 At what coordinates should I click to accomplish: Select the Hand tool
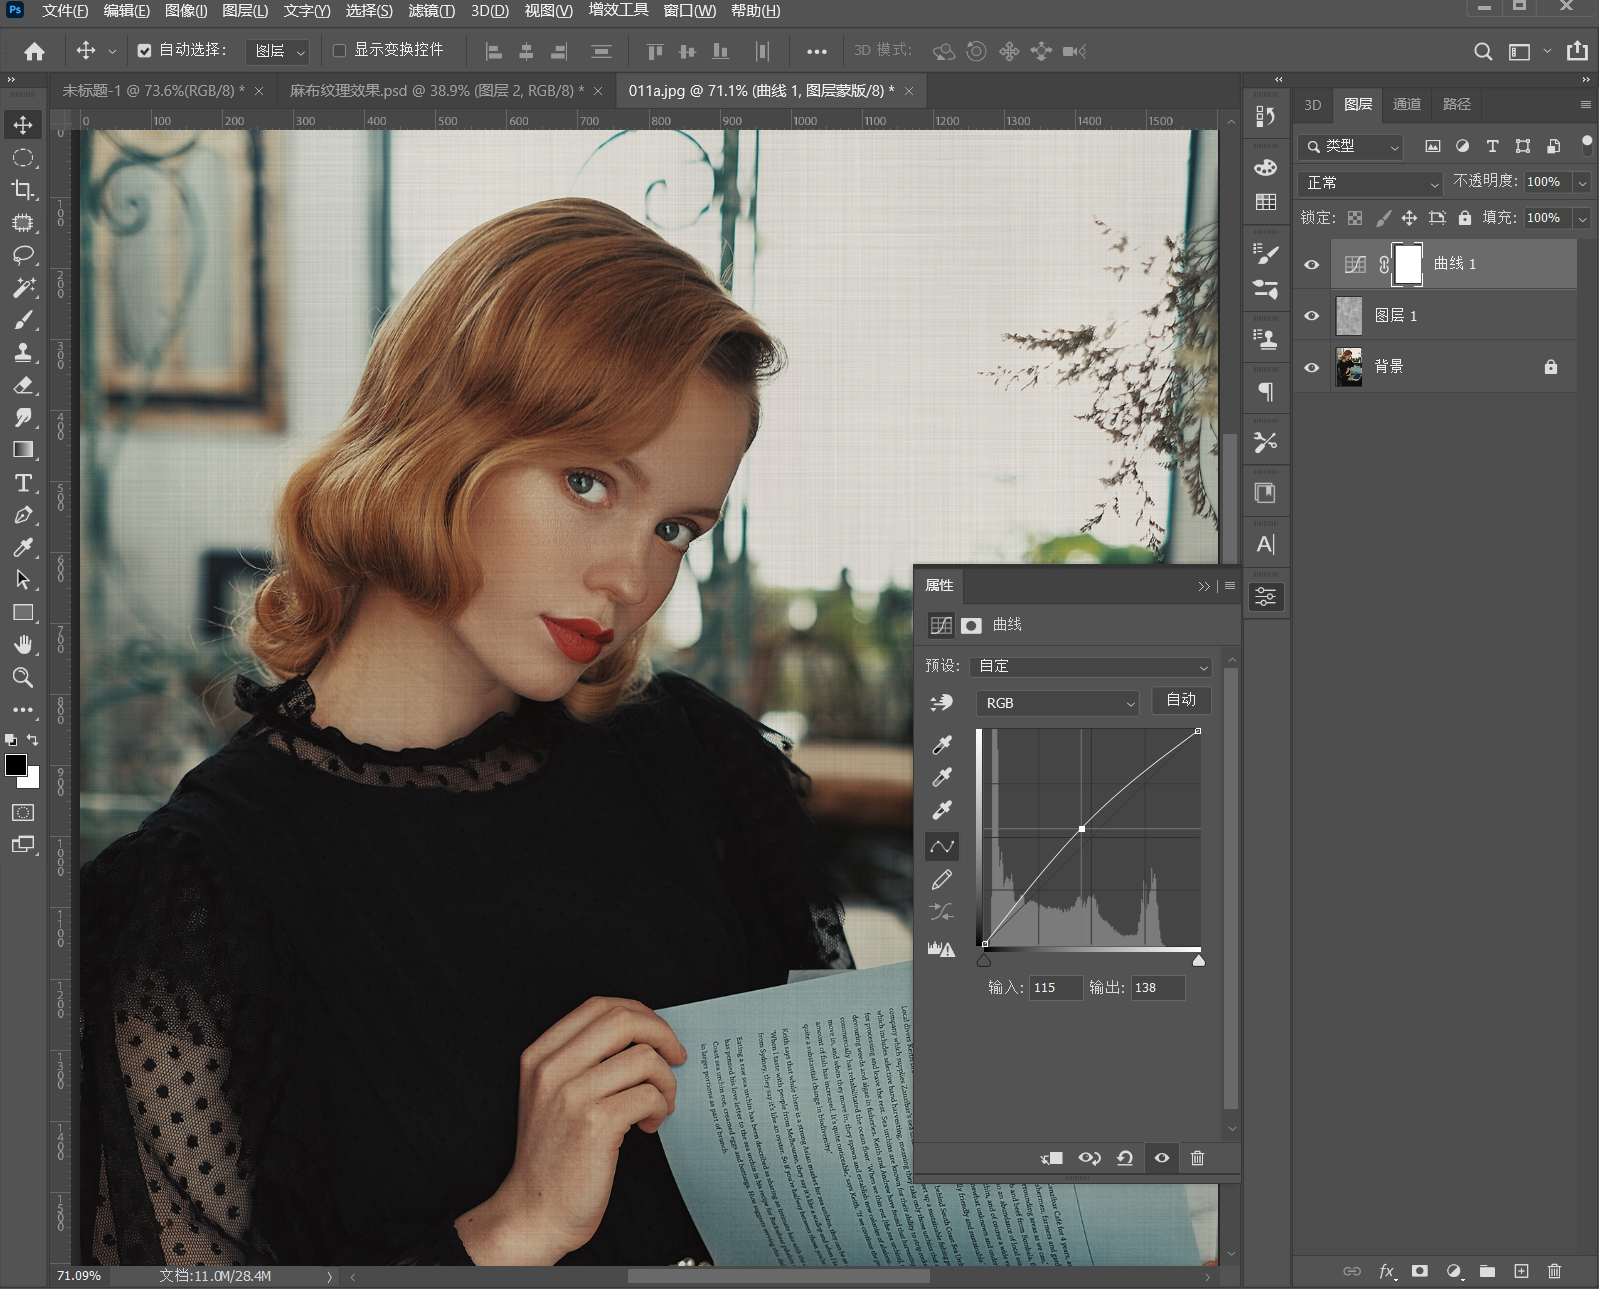click(23, 645)
